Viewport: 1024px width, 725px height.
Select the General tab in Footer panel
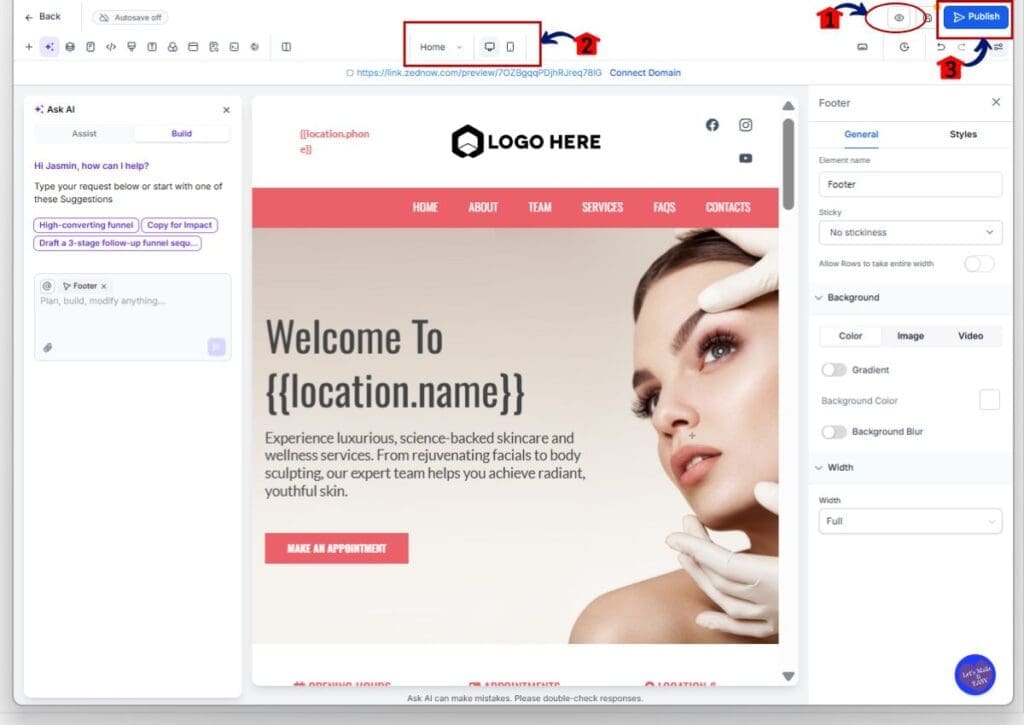click(861, 134)
